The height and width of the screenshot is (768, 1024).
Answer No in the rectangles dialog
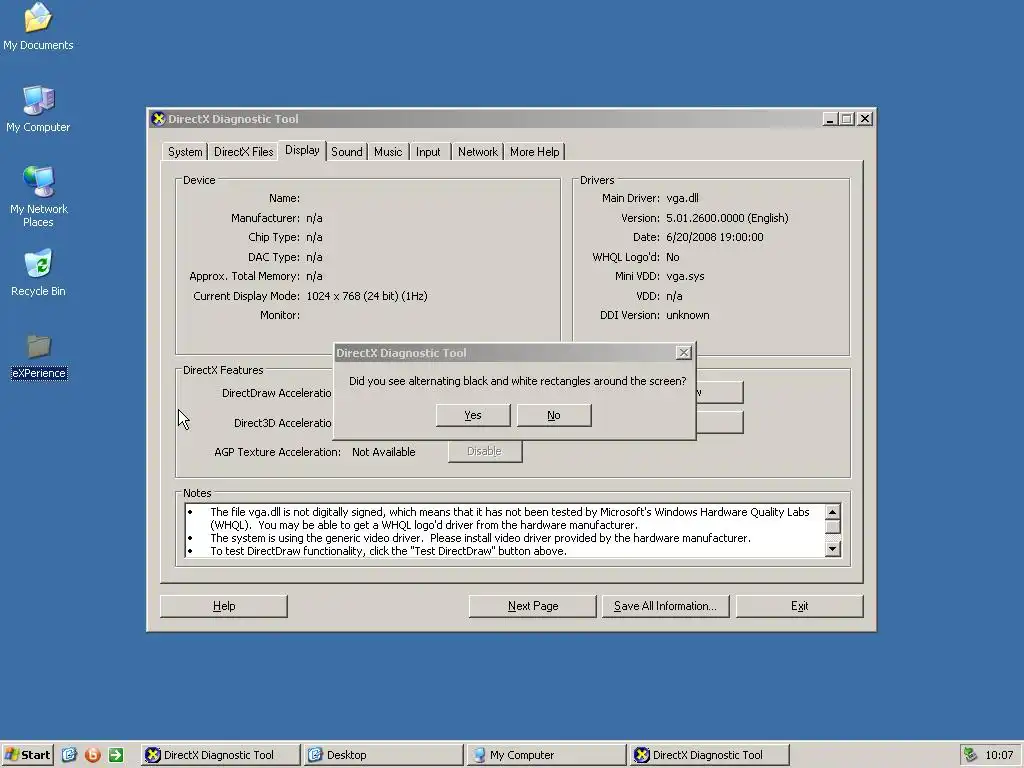(x=554, y=415)
